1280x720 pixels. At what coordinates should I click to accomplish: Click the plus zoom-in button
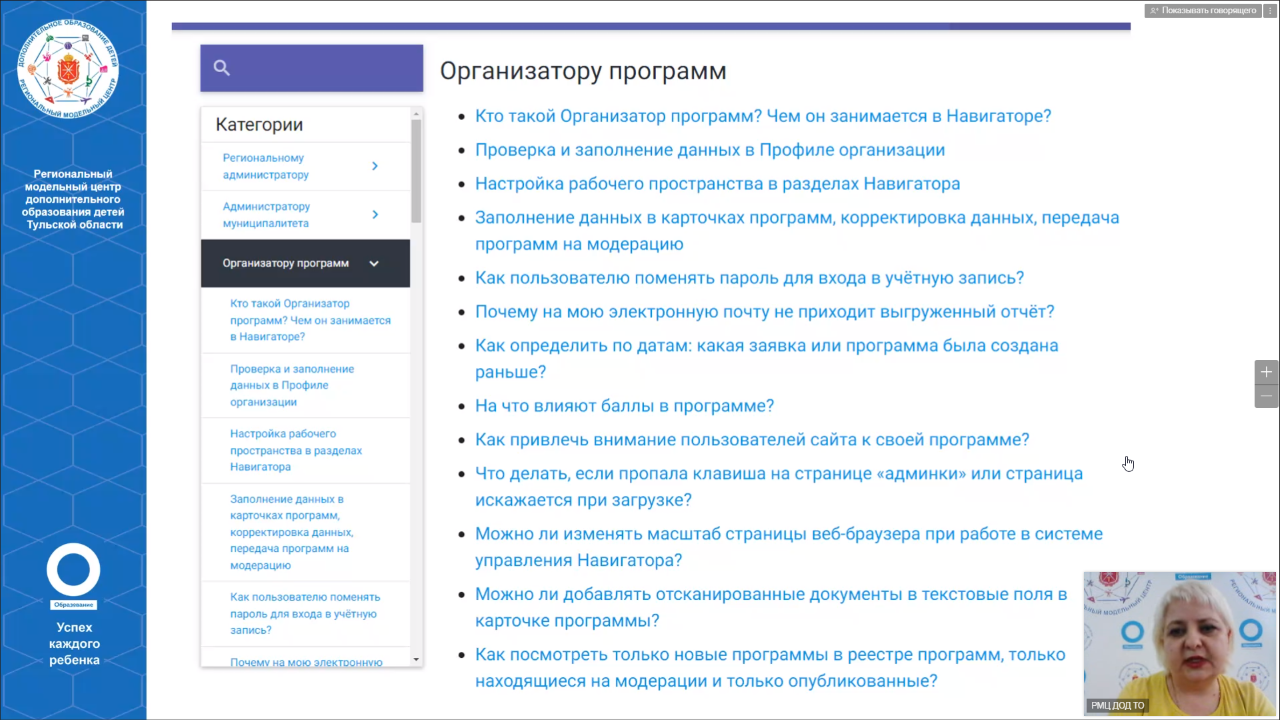click(1266, 372)
